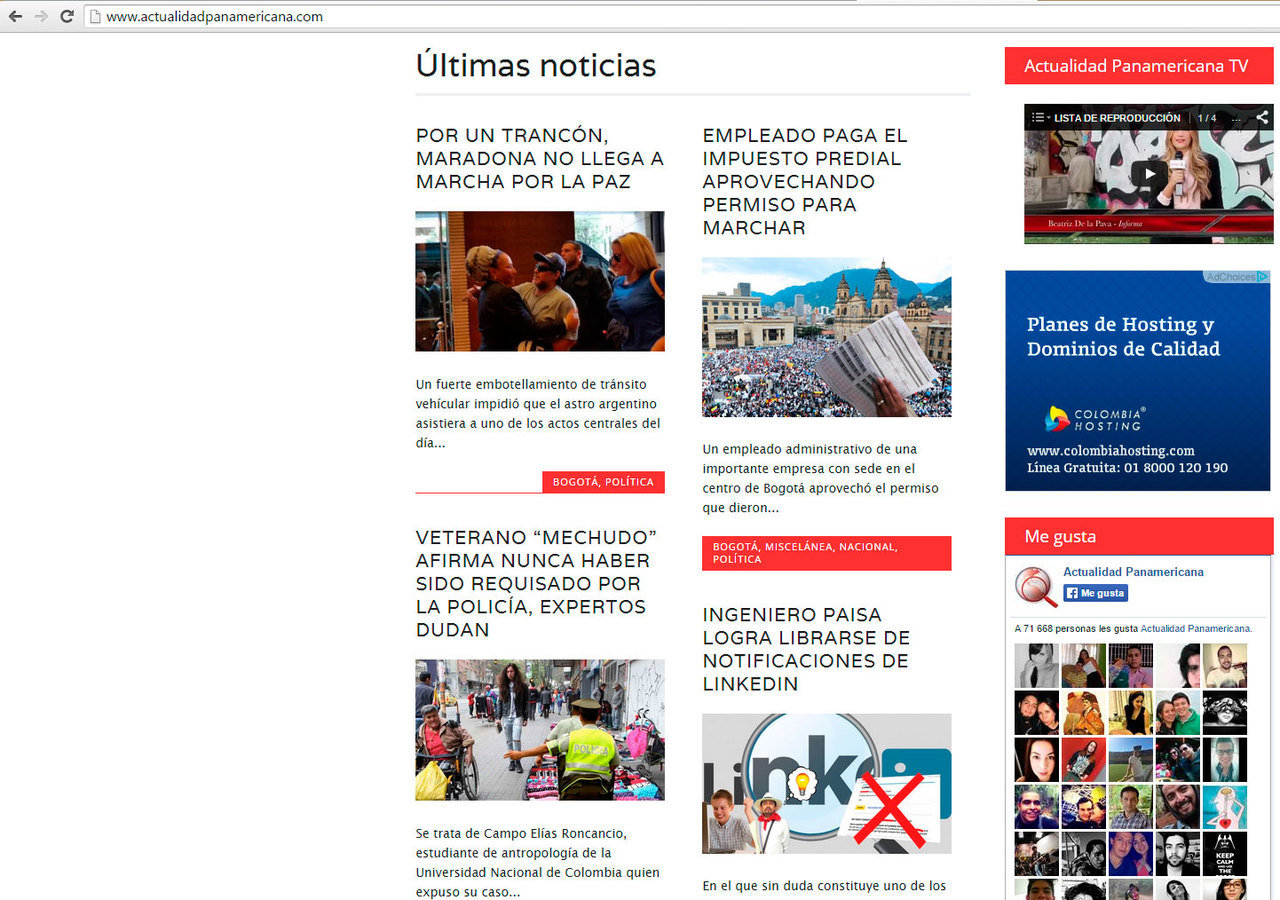Click the 'Últimas noticias' section heading
Viewport: 1280px width, 900px height.
pos(536,65)
